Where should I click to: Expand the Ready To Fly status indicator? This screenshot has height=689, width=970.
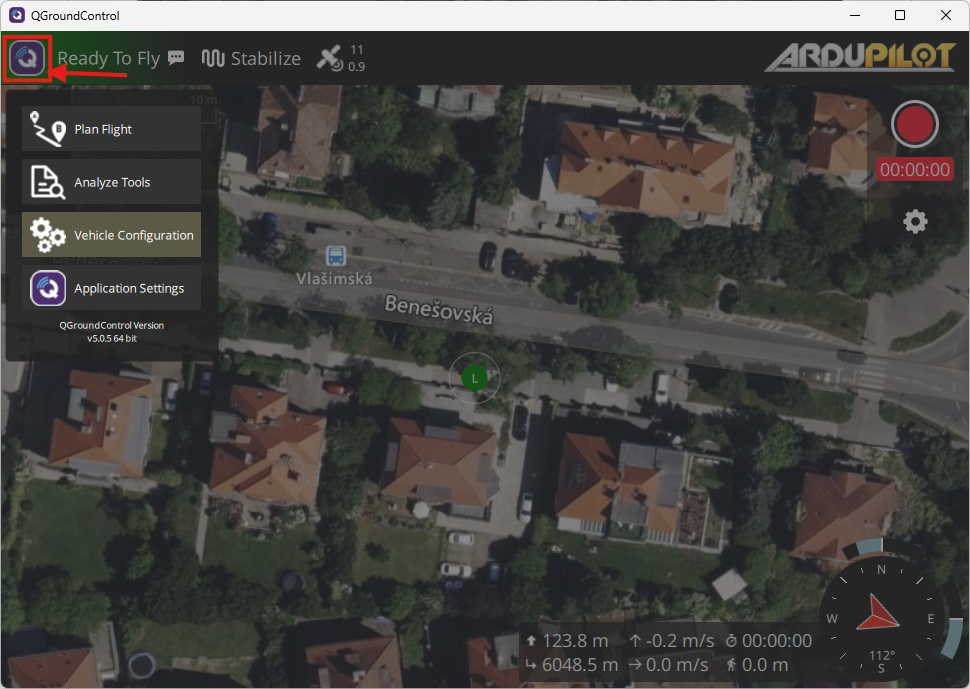[108, 58]
